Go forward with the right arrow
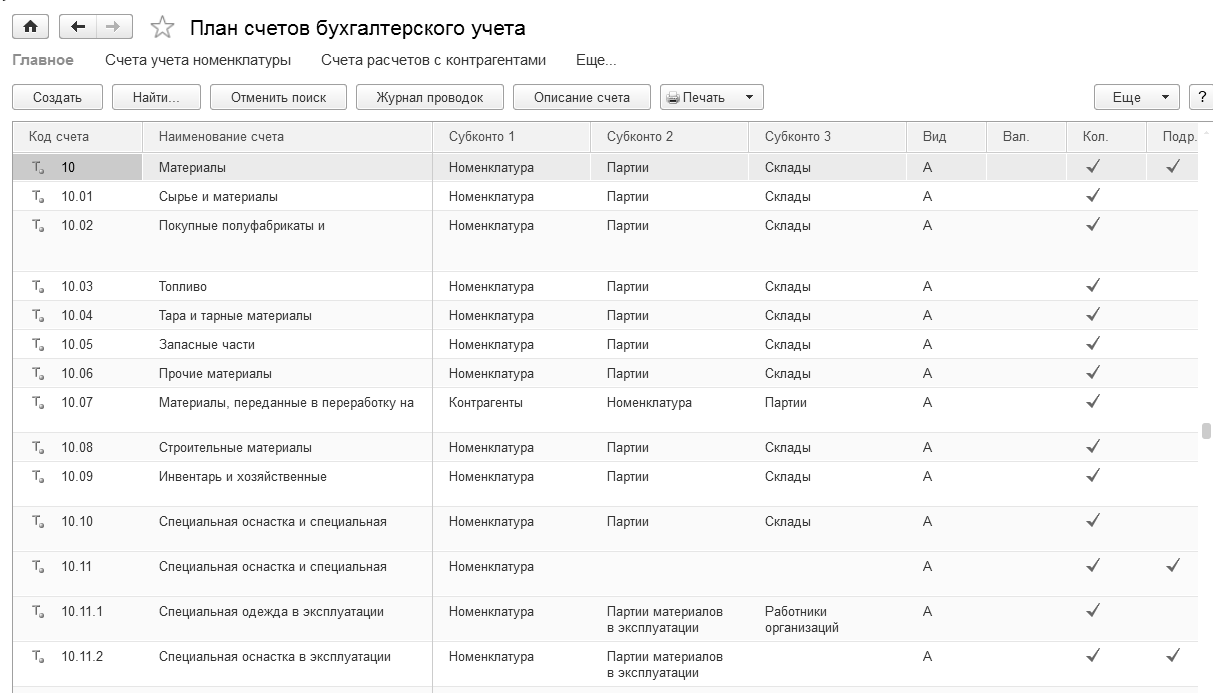This screenshot has width=1213, height=693. pyautogui.click(x=114, y=28)
